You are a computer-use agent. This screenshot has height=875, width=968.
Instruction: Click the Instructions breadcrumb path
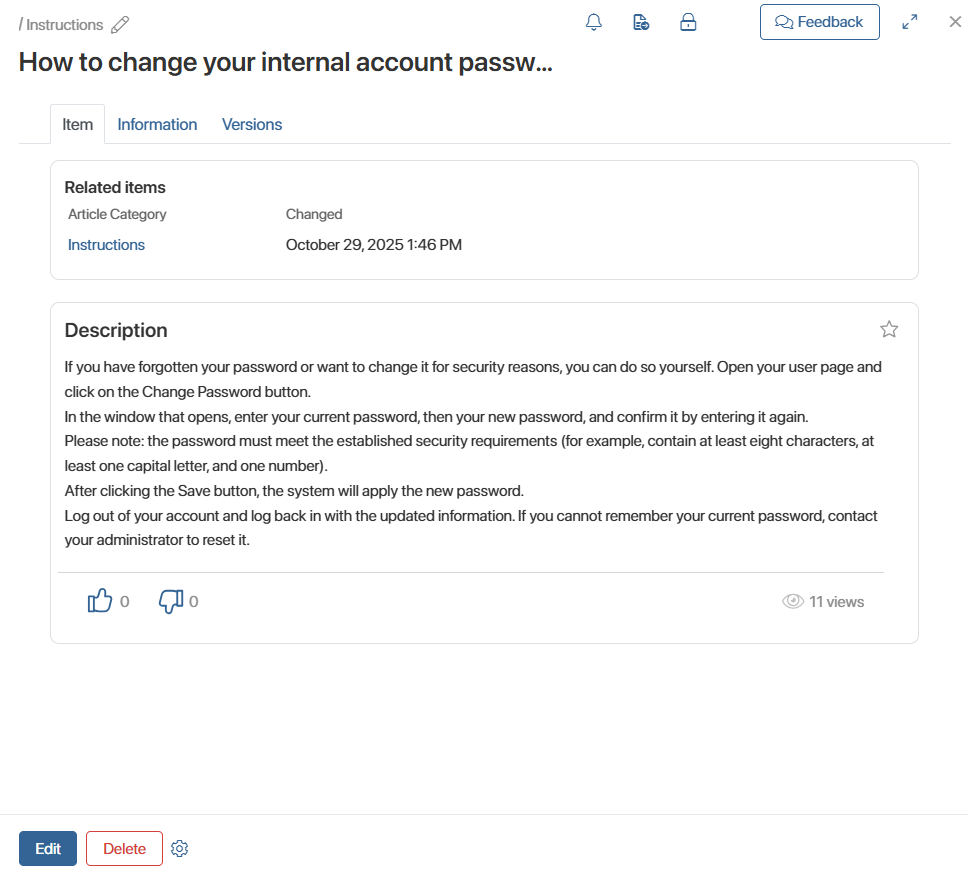64,25
